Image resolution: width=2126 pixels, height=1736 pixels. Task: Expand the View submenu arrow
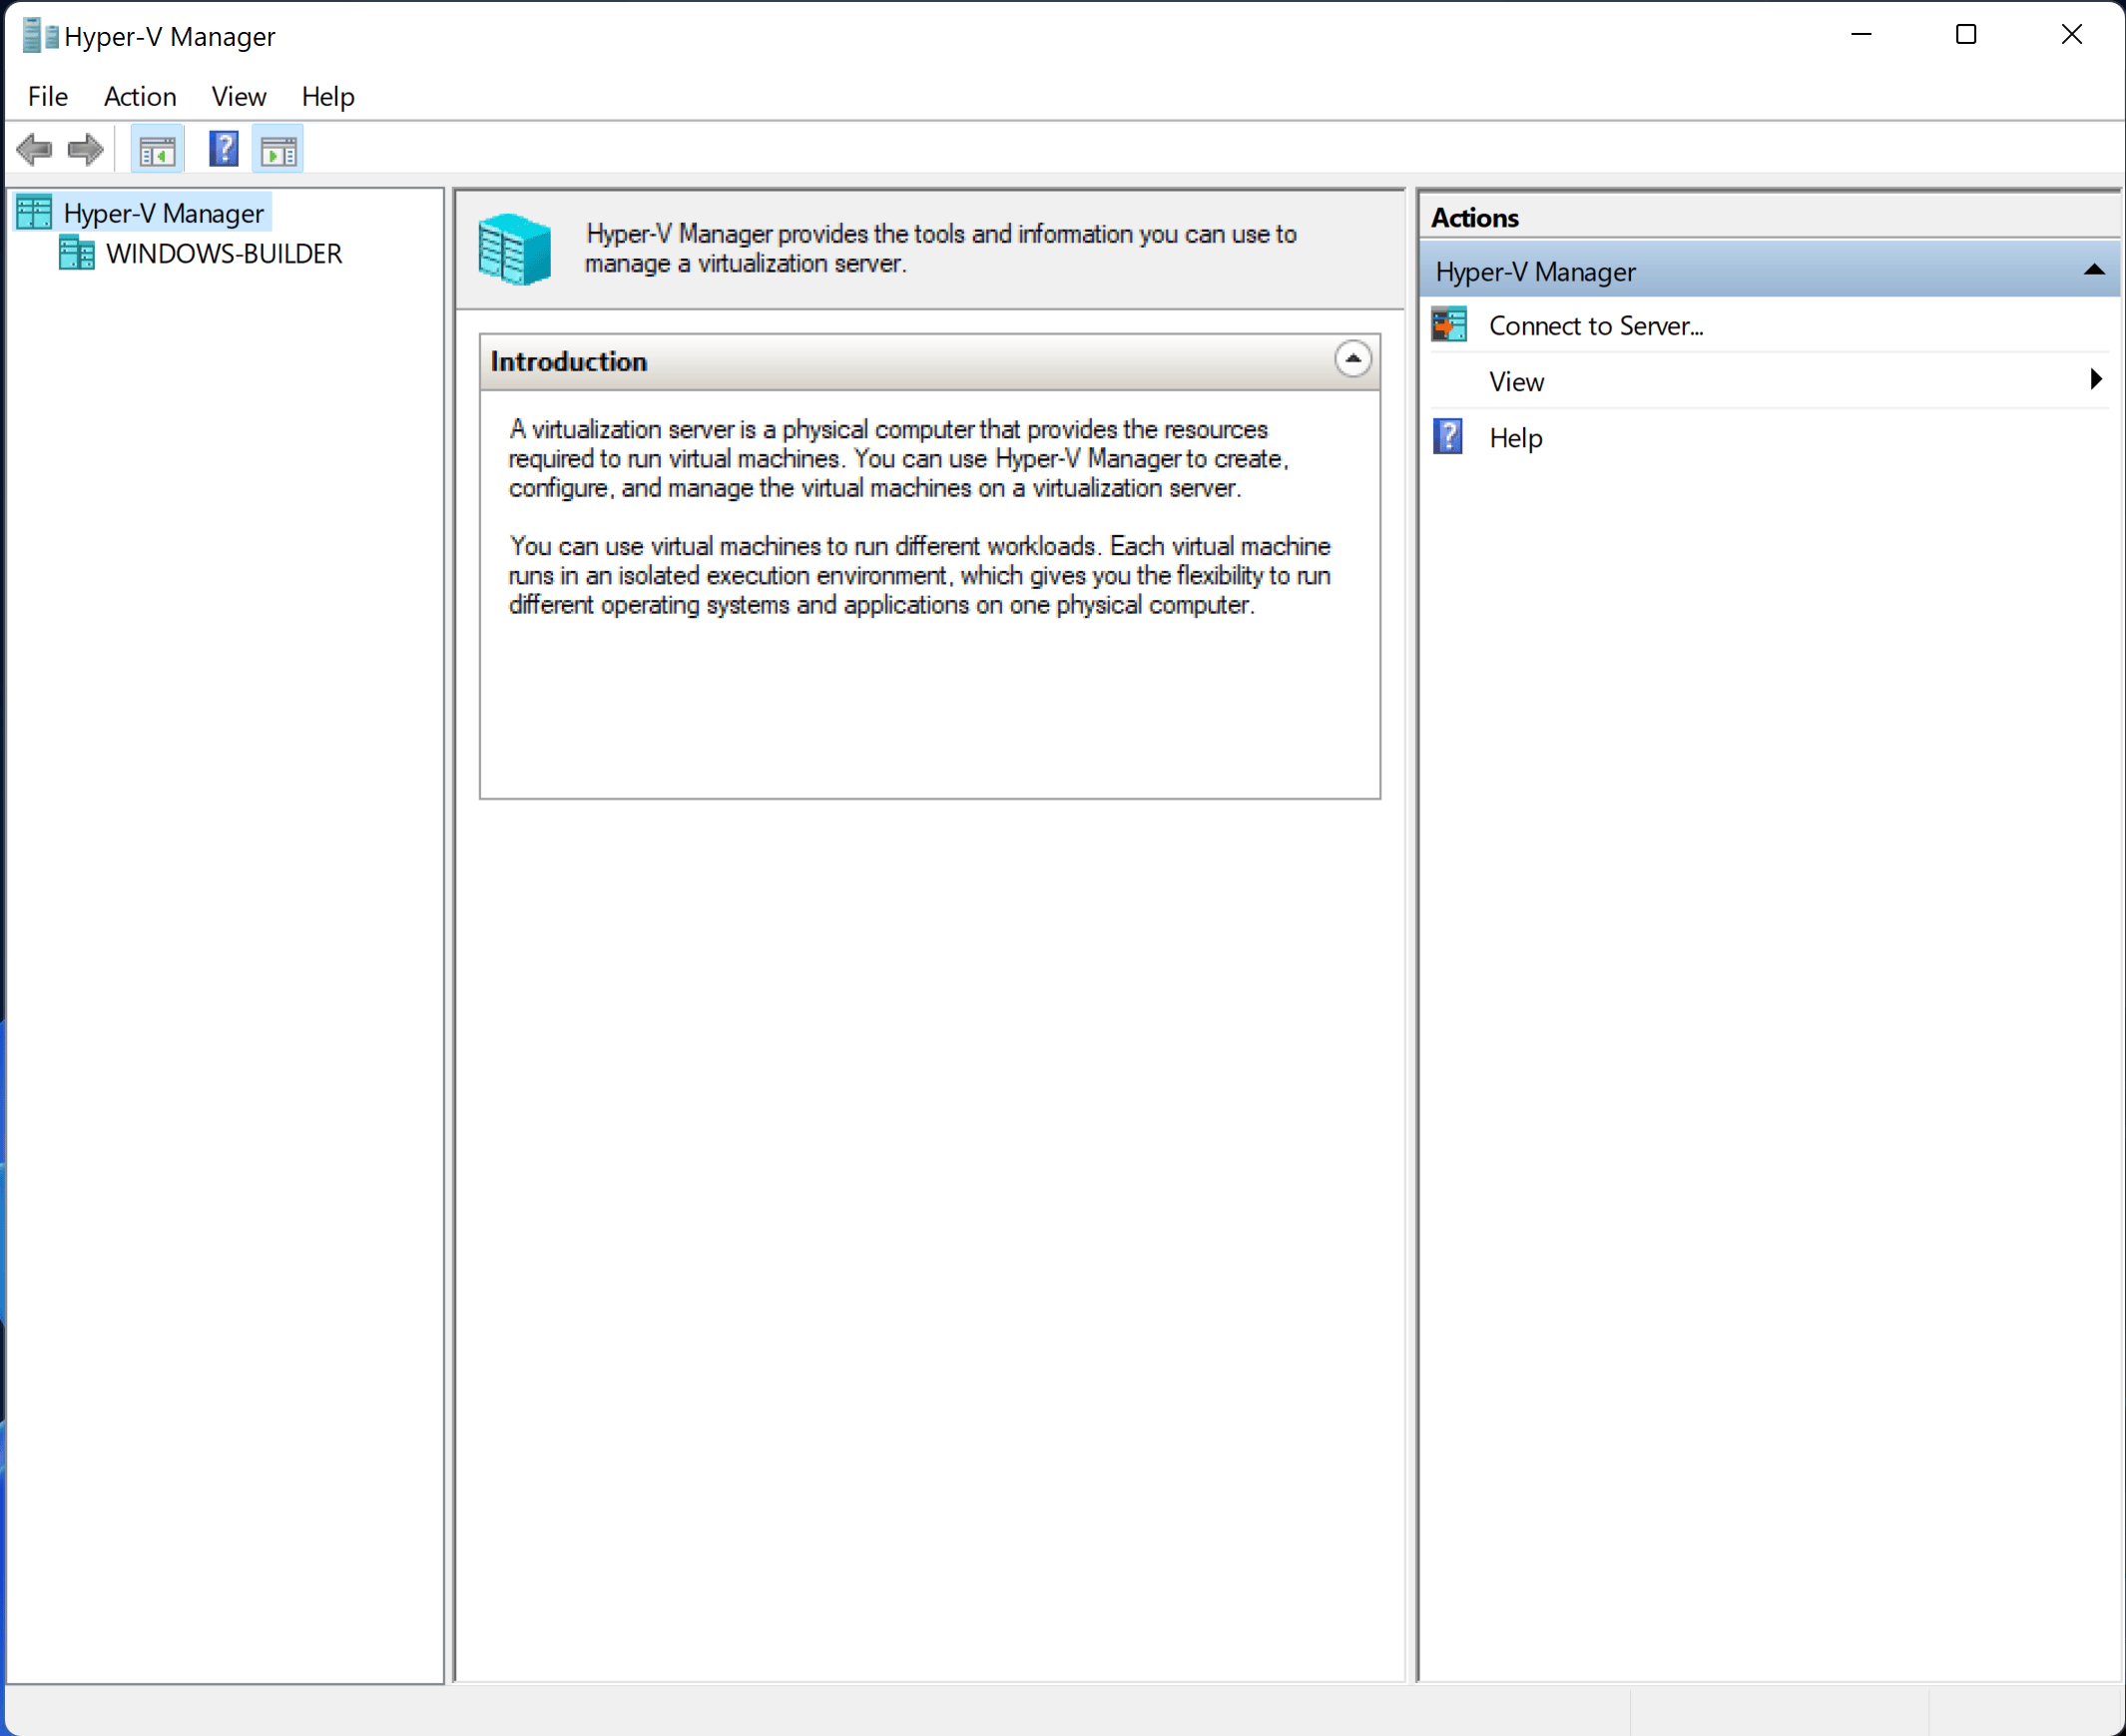tap(2095, 380)
